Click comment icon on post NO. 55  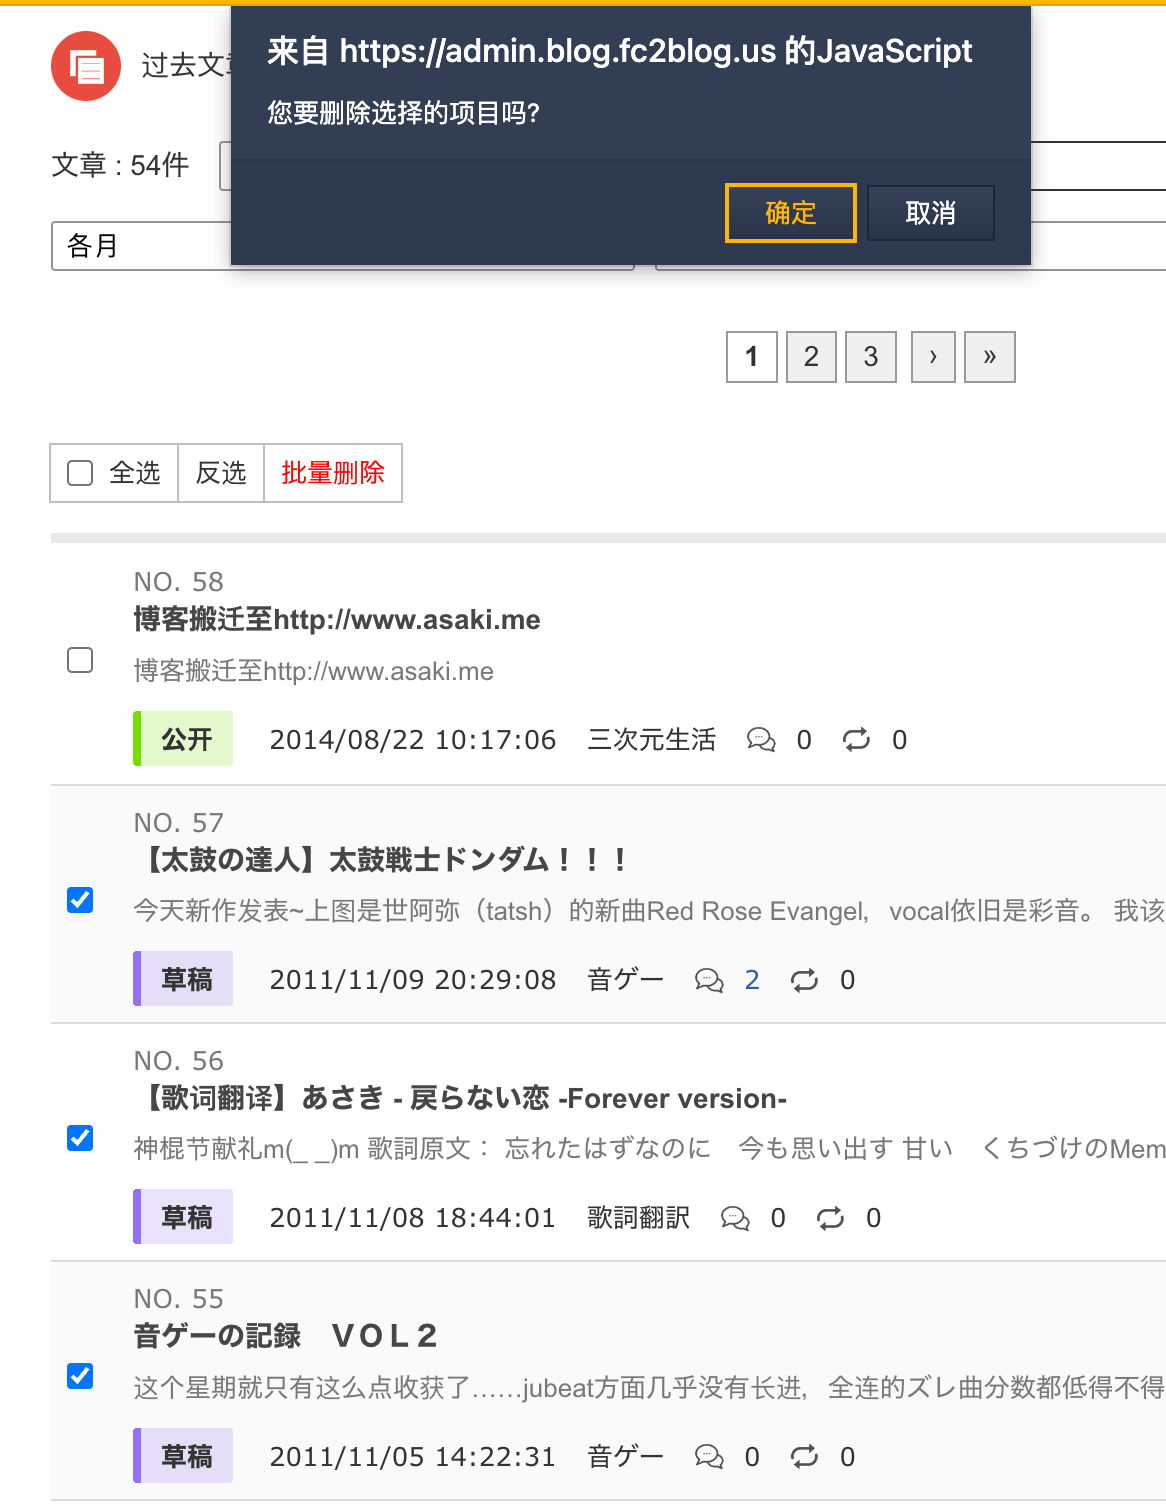[x=709, y=1457]
